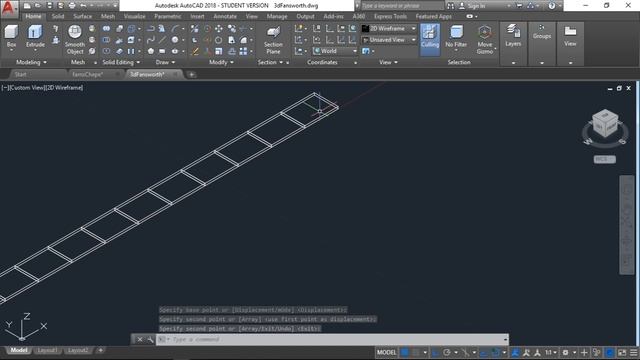Select the Array tool in Modify panel
Viewport: 640px width, 360px height.
[243, 51]
